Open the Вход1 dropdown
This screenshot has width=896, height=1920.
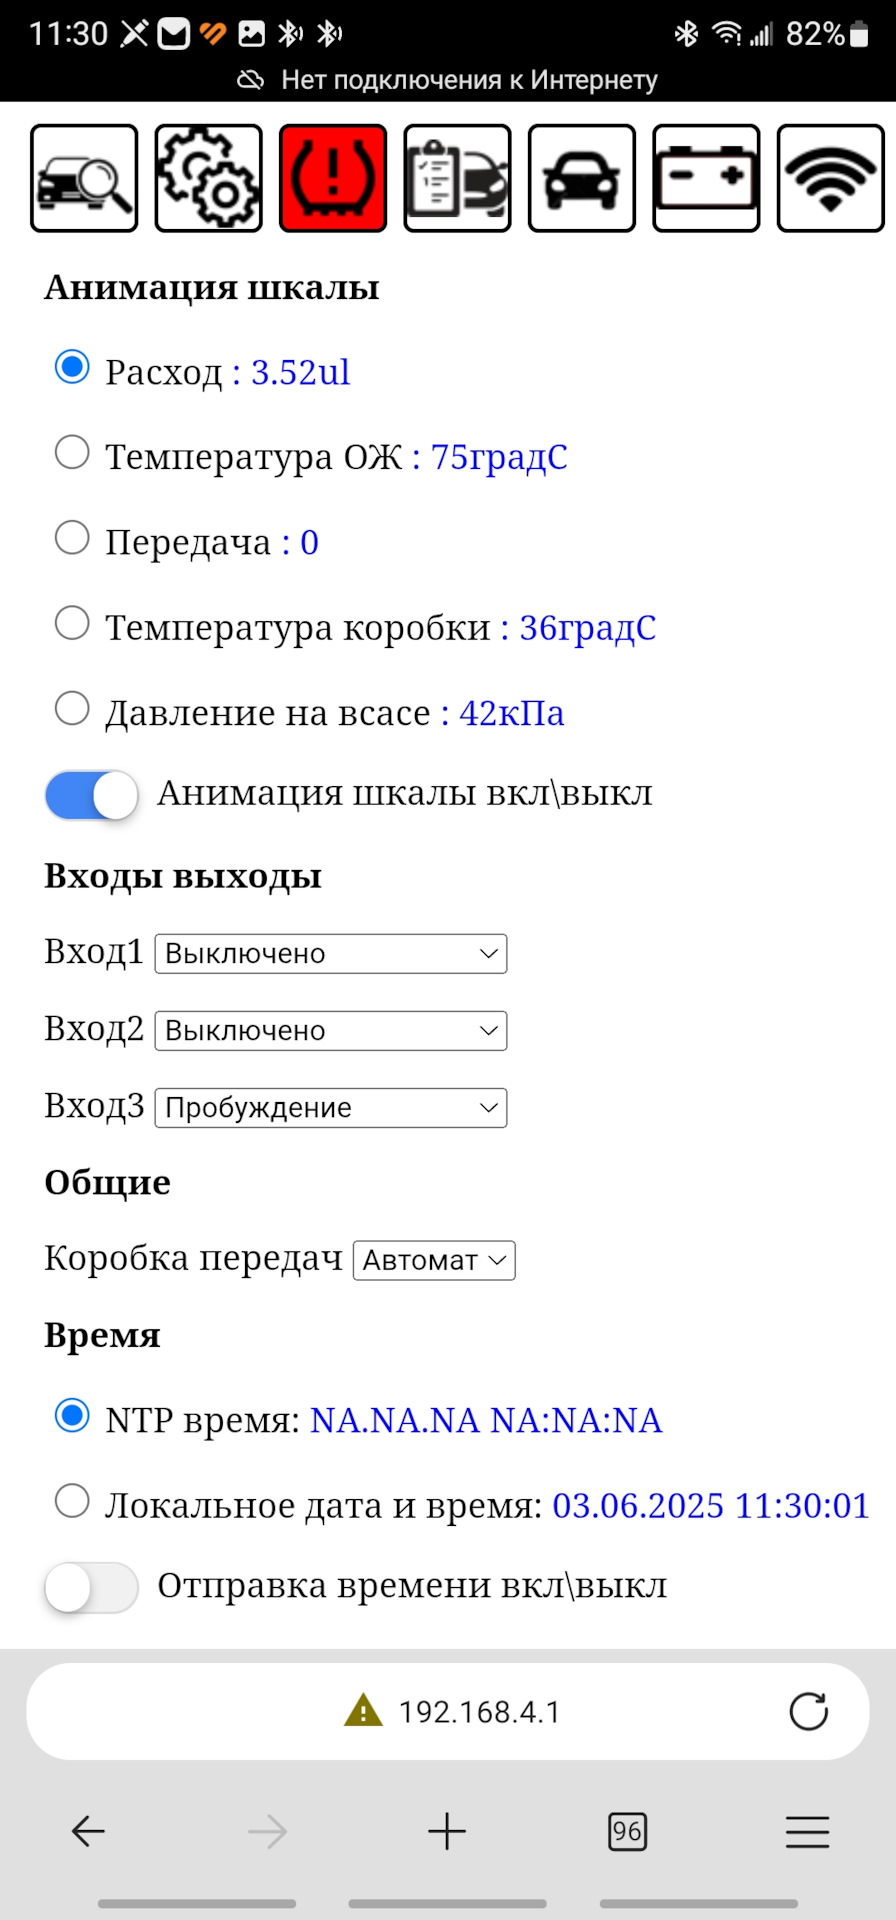click(331, 953)
